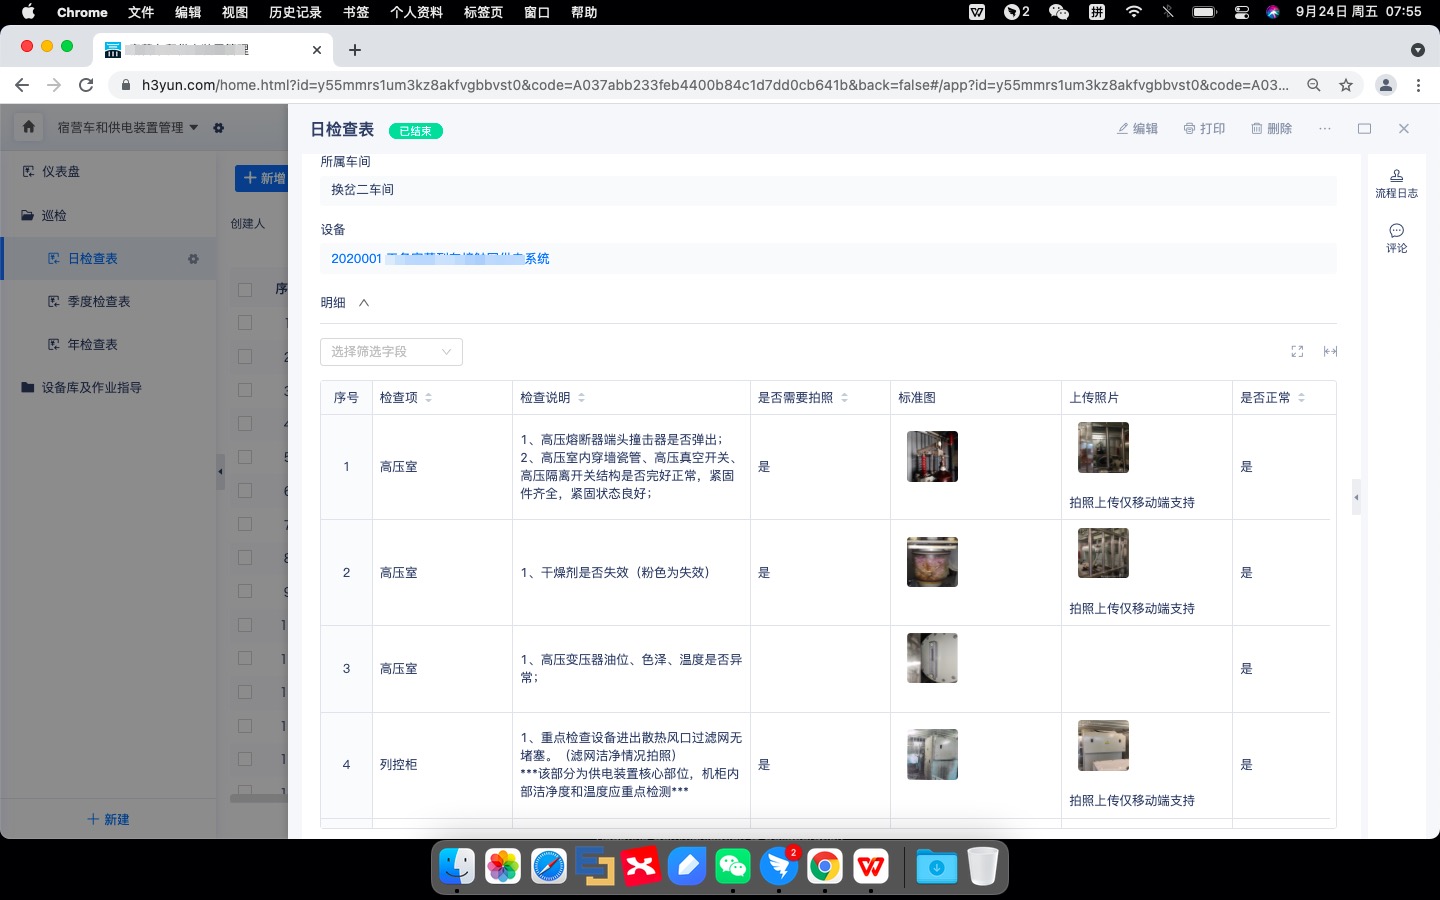Sort by 检查说明 column
The height and width of the screenshot is (900, 1440).
point(581,398)
